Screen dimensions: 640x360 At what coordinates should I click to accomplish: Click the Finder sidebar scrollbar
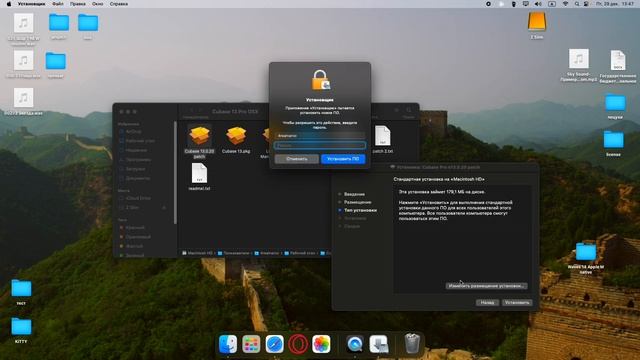(x=176, y=172)
